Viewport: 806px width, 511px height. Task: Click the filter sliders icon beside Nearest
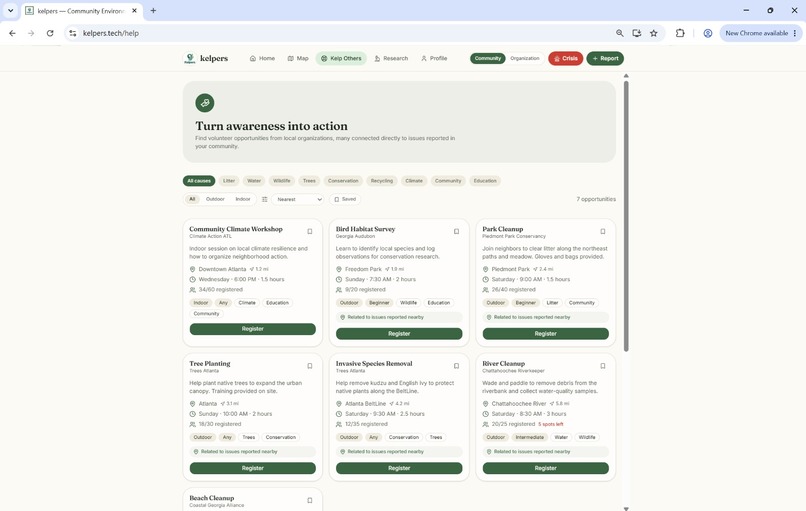[x=265, y=199]
